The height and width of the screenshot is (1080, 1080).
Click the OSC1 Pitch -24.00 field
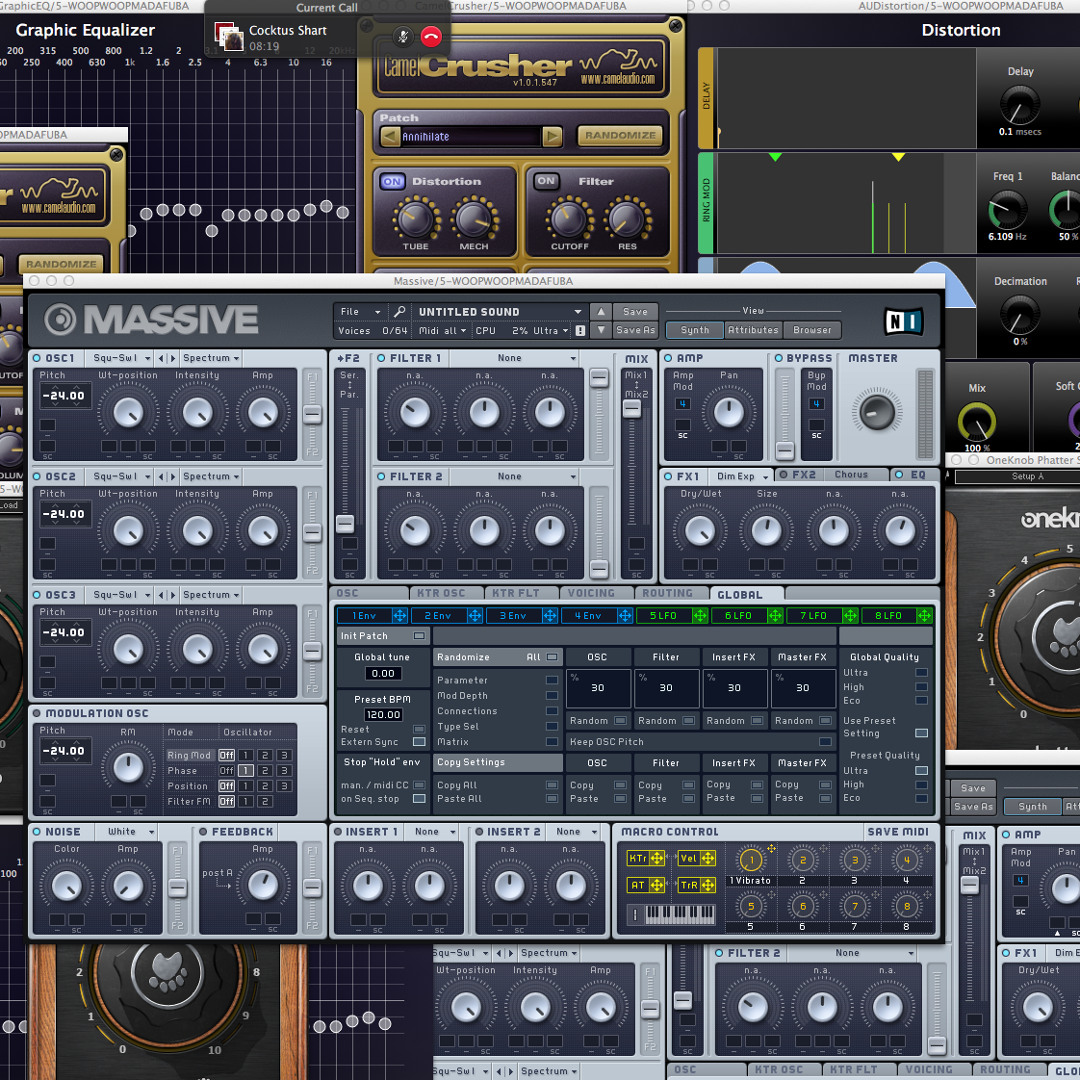63,395
